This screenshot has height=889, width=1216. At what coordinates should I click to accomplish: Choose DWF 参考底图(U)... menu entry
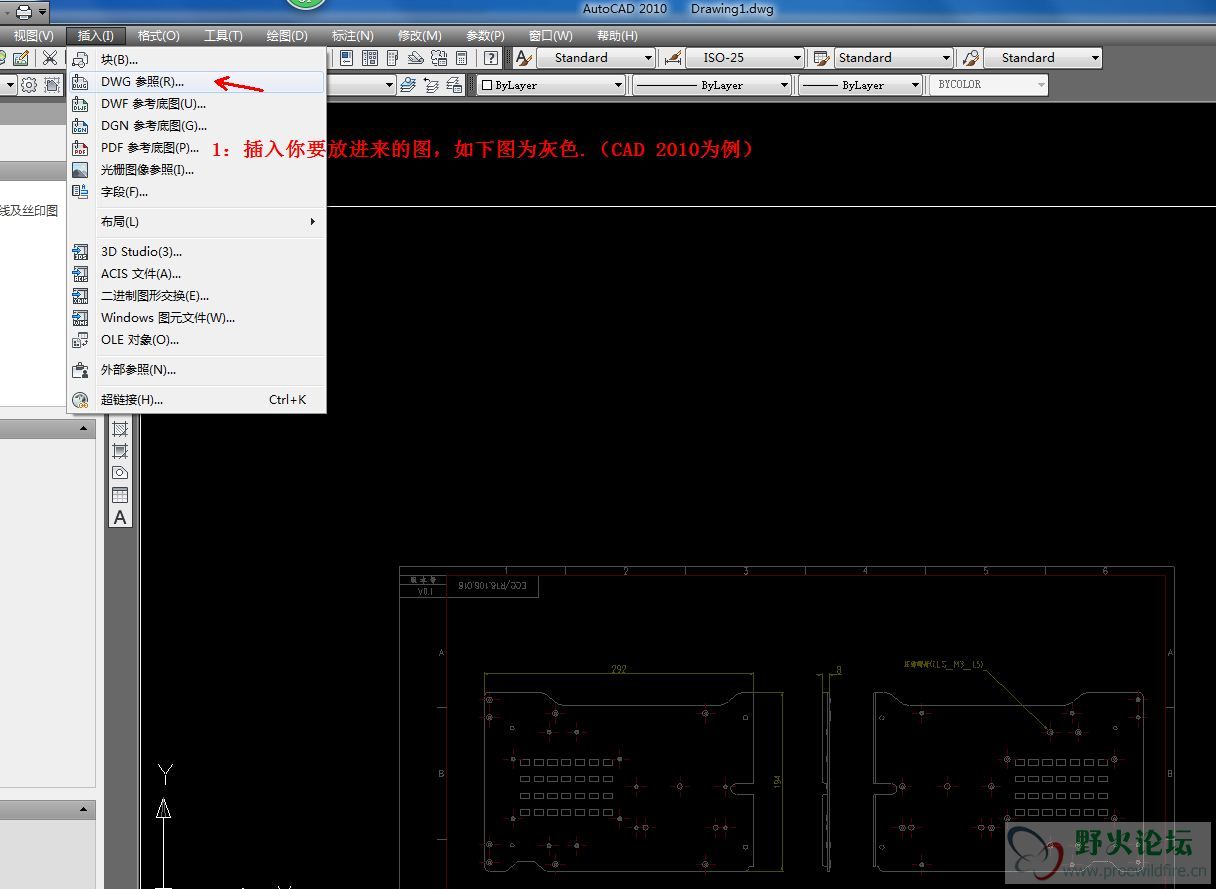click(197, 104)
